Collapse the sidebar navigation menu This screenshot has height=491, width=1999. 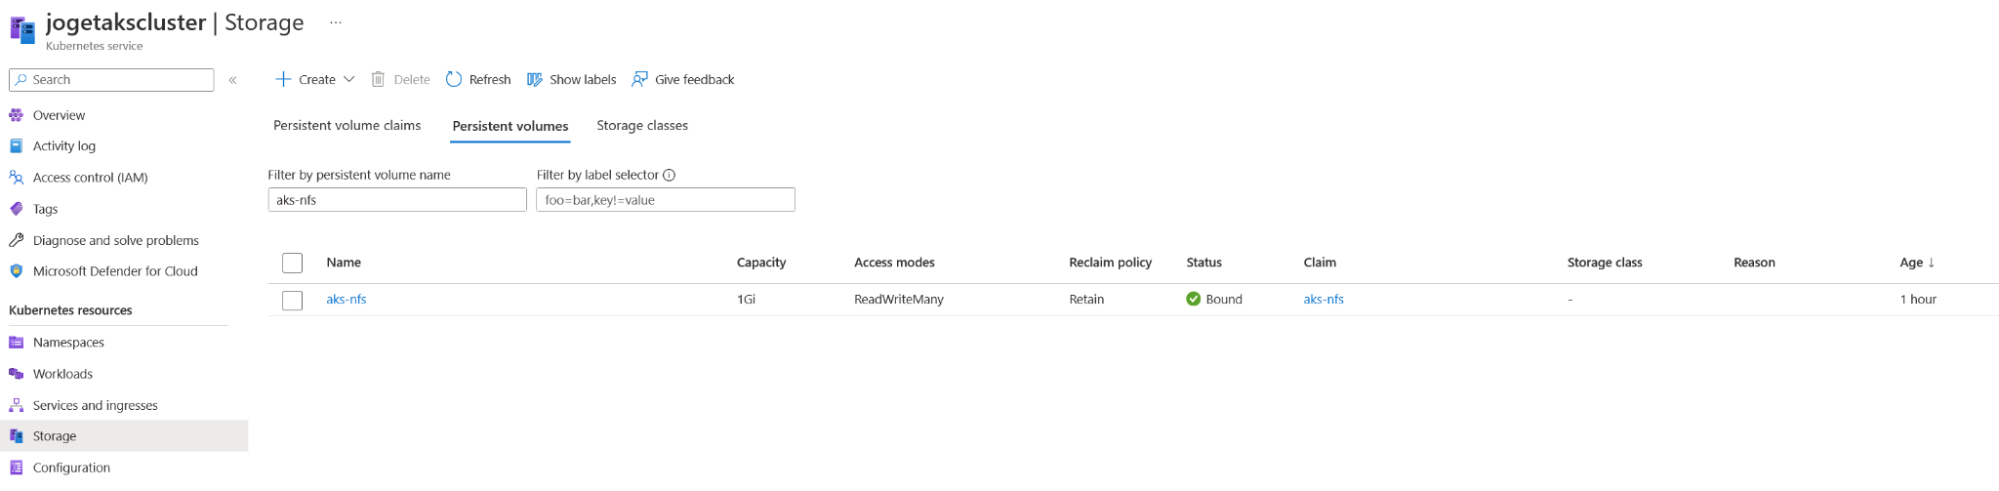[x=233, y=80]
